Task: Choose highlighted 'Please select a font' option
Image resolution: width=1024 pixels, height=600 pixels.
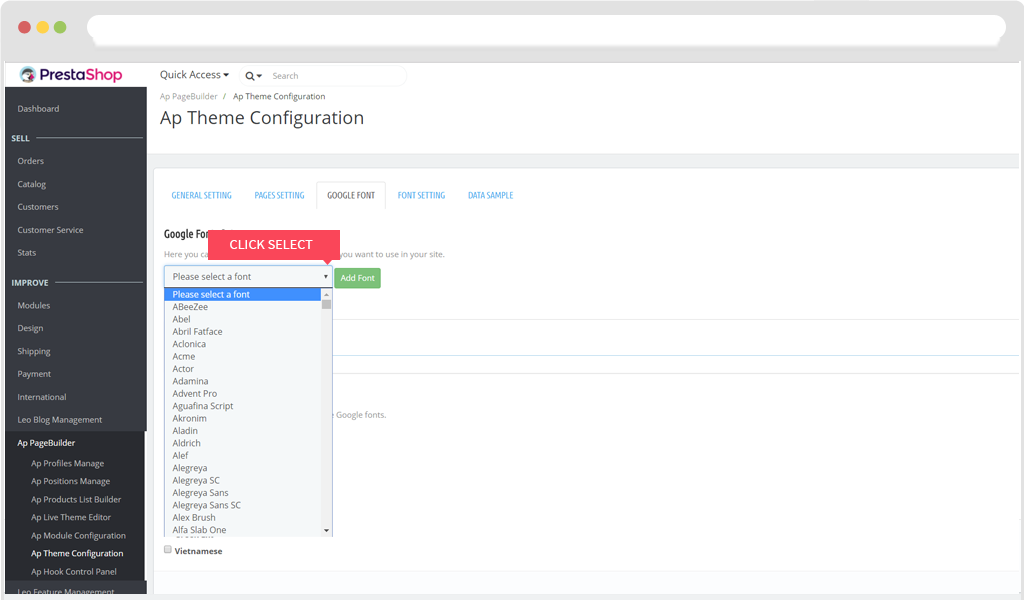Action: click(x=243, y=294)
